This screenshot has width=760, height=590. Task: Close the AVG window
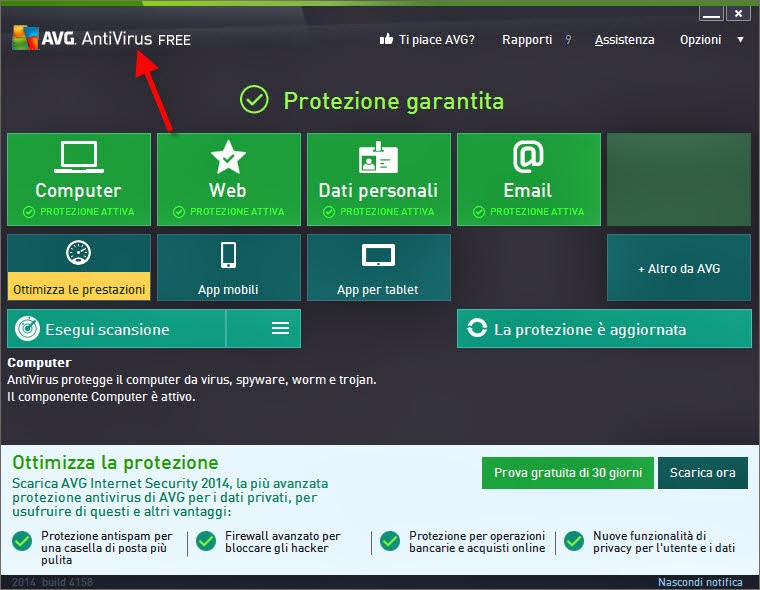coord(738,14)
